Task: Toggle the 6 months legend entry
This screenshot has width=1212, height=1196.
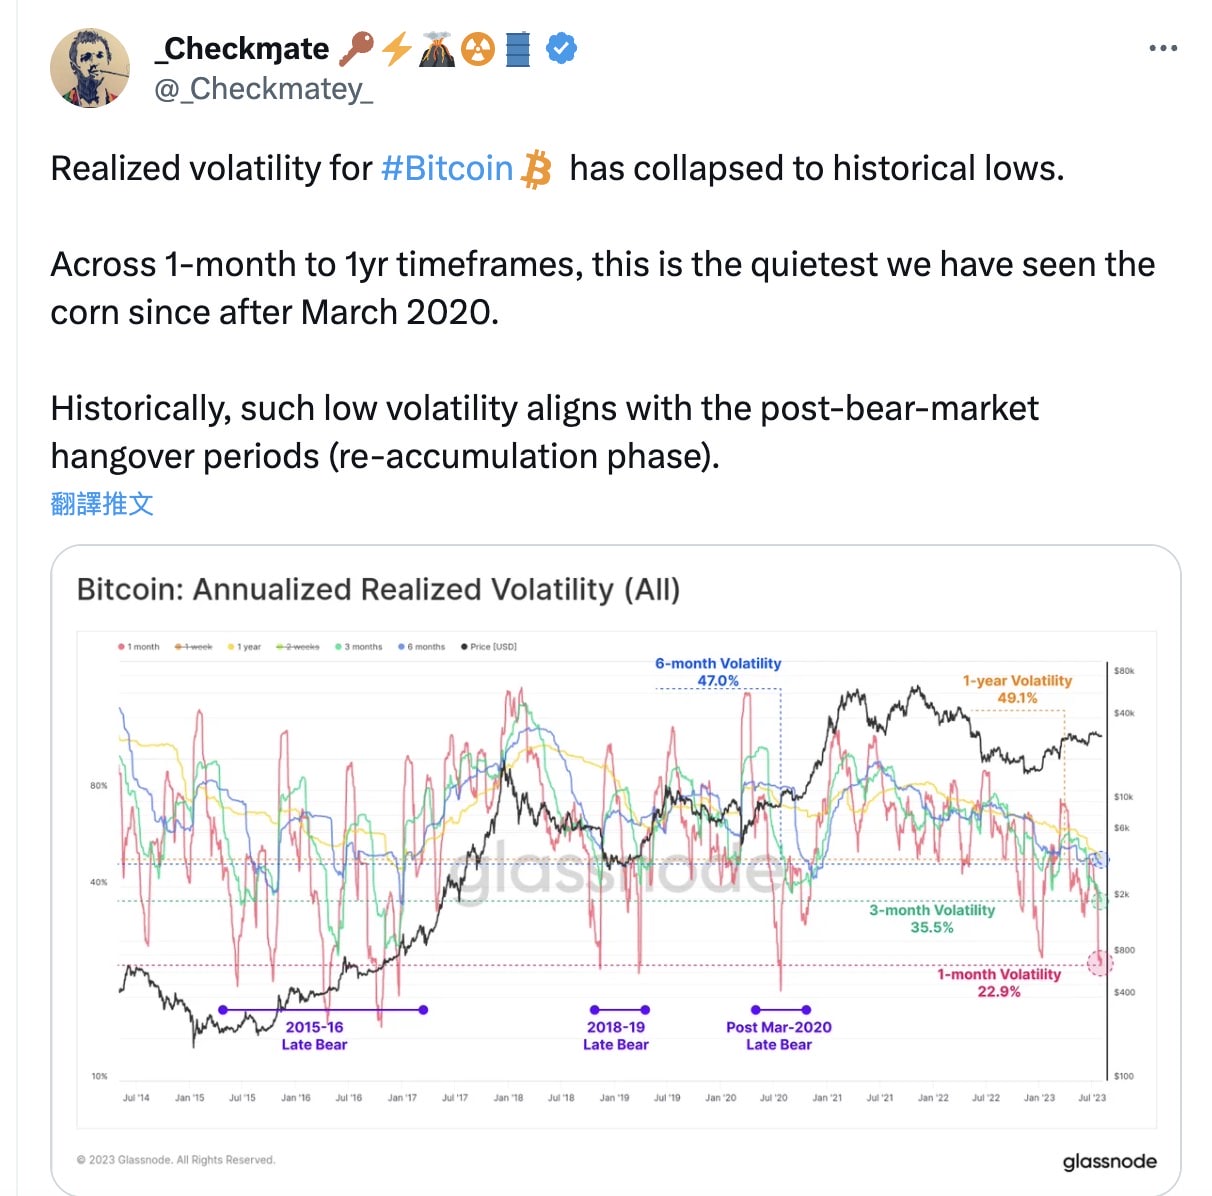Action: pos(422,647)
